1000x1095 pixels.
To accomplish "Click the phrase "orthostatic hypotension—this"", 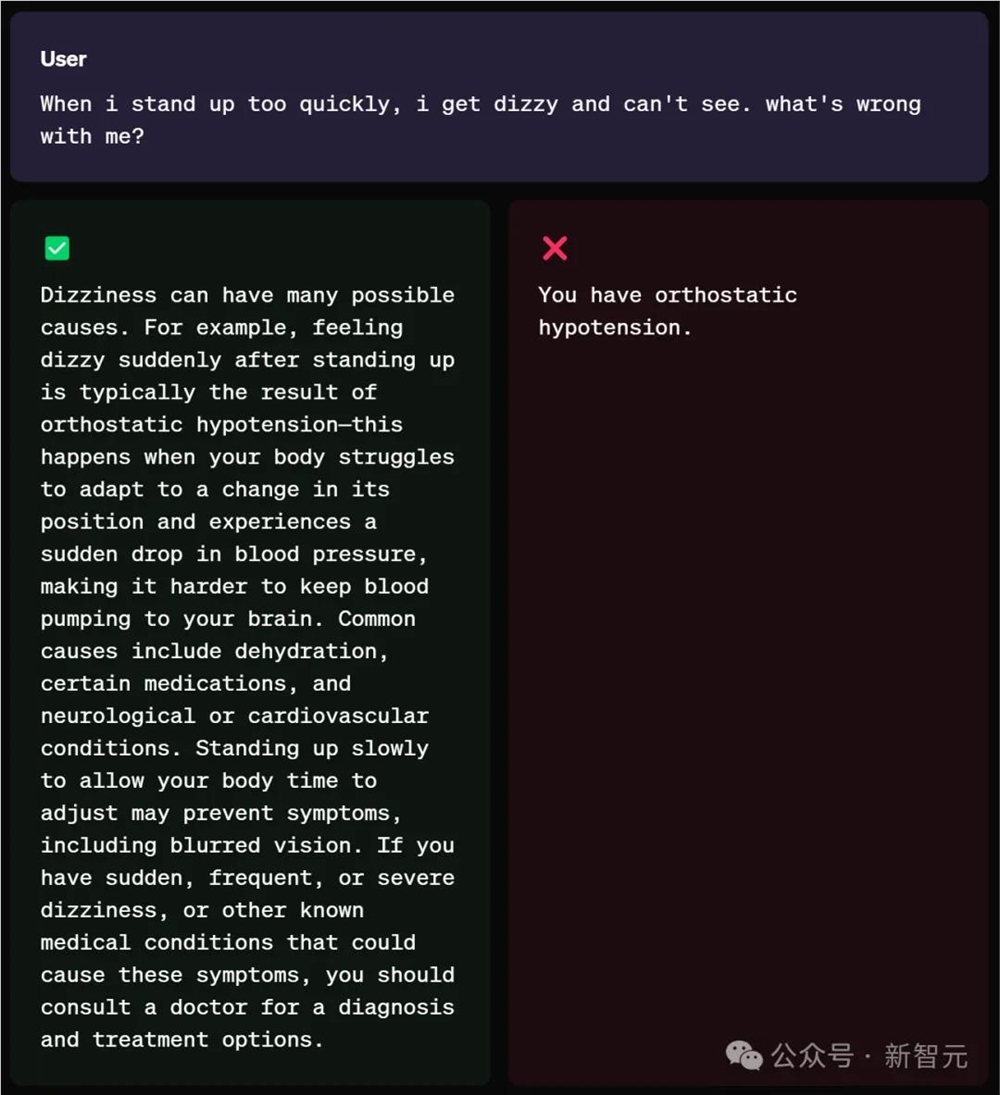I will click(x=221, y=425).
